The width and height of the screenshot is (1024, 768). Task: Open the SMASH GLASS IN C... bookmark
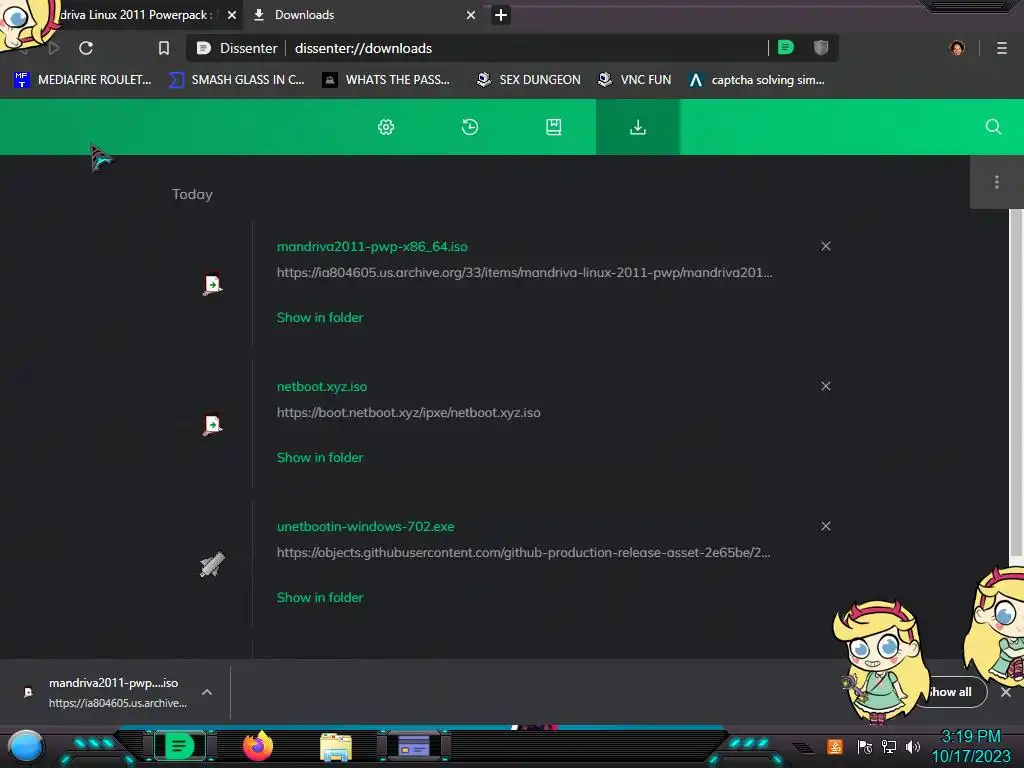pyautogui.click(x=236, y=80)
